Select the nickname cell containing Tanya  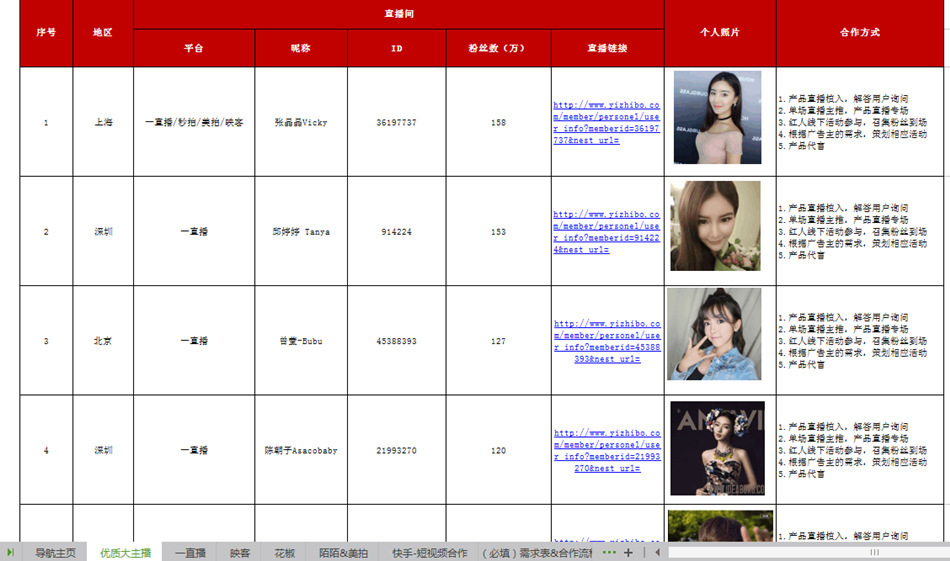pyautogui.click(x=301, y=231)
